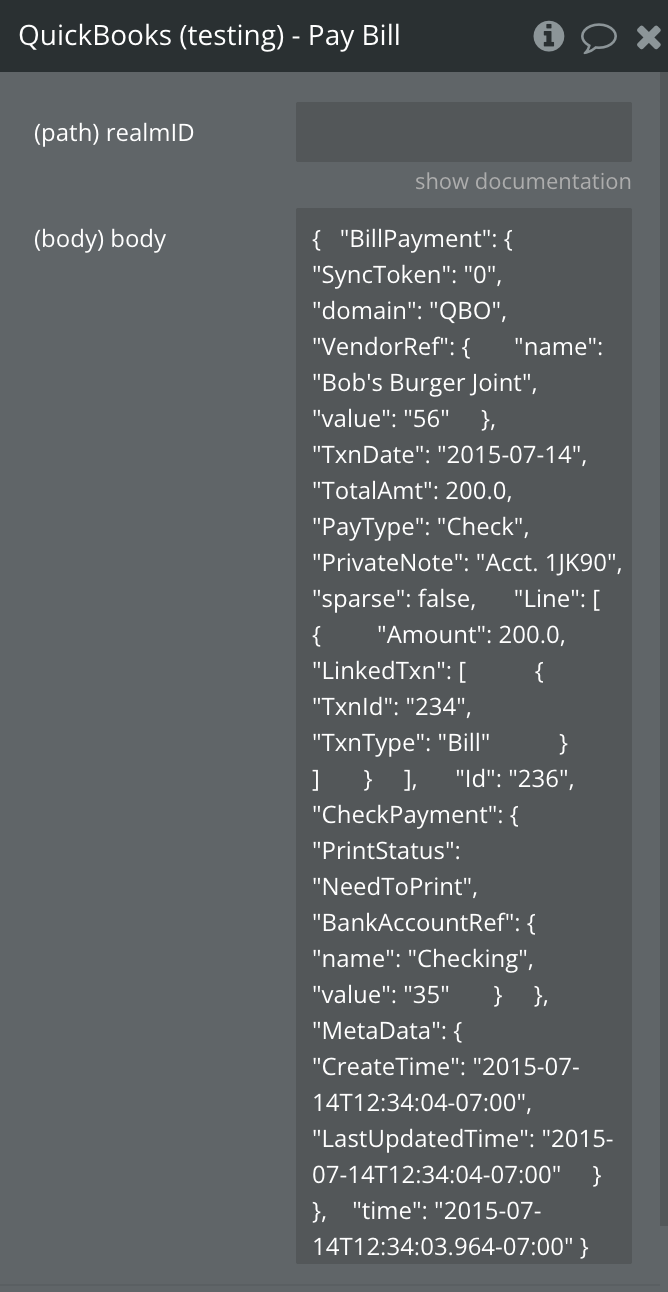The width and height of the screenshot is (668, 1292).
Task: Place the cursor on "BillPayment" in the body field
Action: [x=411, y=239]
